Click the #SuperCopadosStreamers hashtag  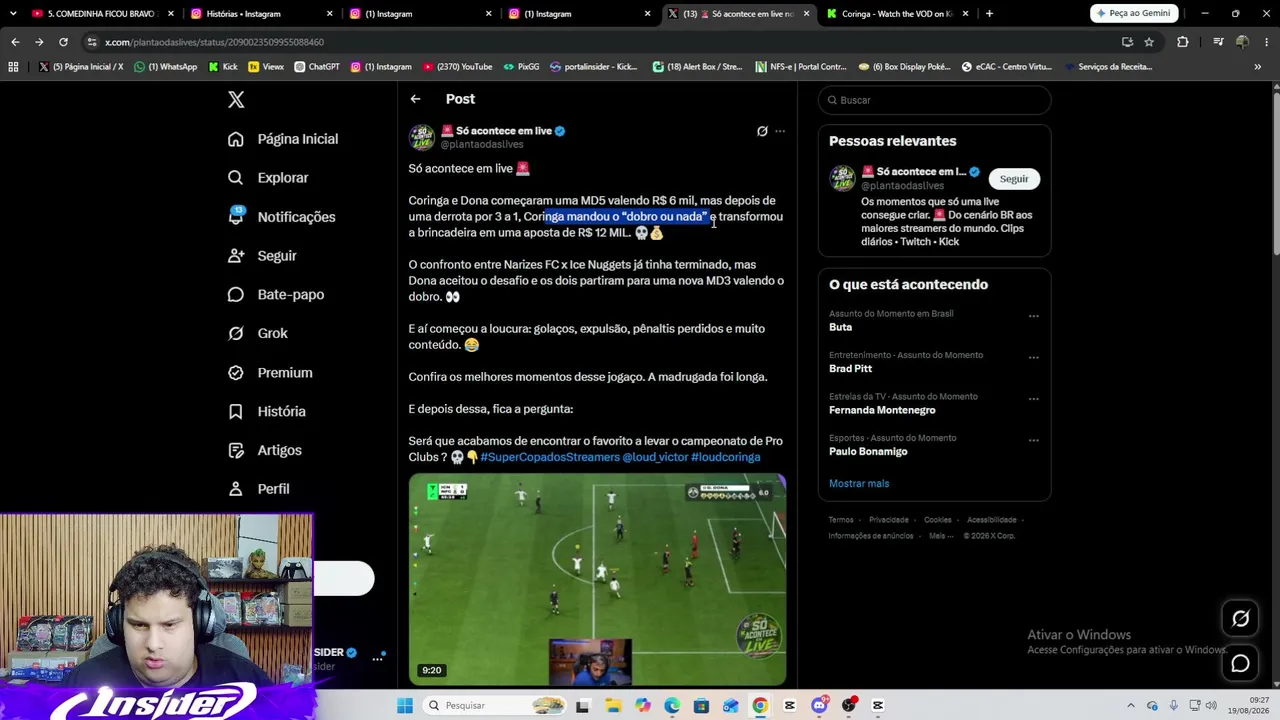550,457
